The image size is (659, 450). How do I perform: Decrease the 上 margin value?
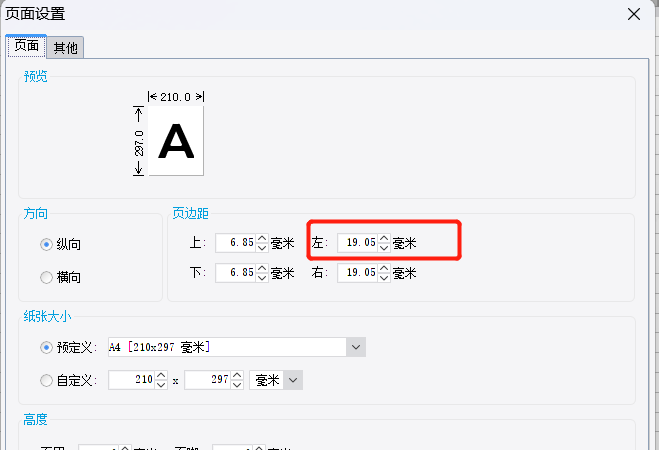(x=262, y=247)
